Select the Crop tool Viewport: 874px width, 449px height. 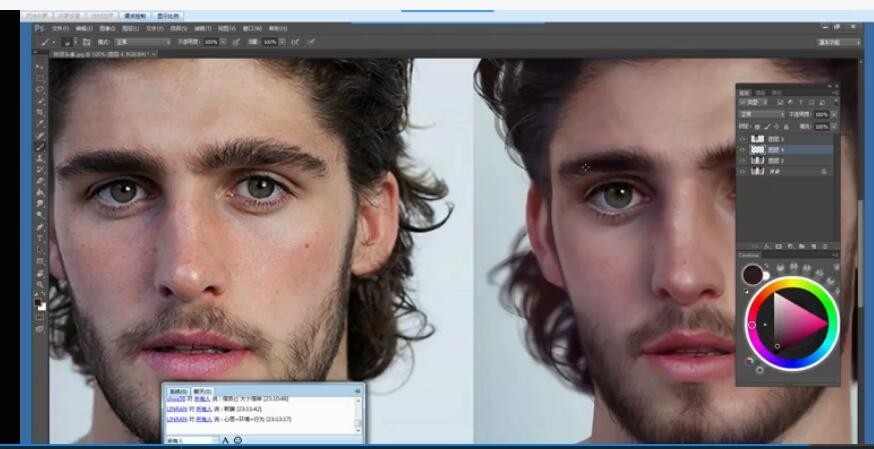[40, 112]
